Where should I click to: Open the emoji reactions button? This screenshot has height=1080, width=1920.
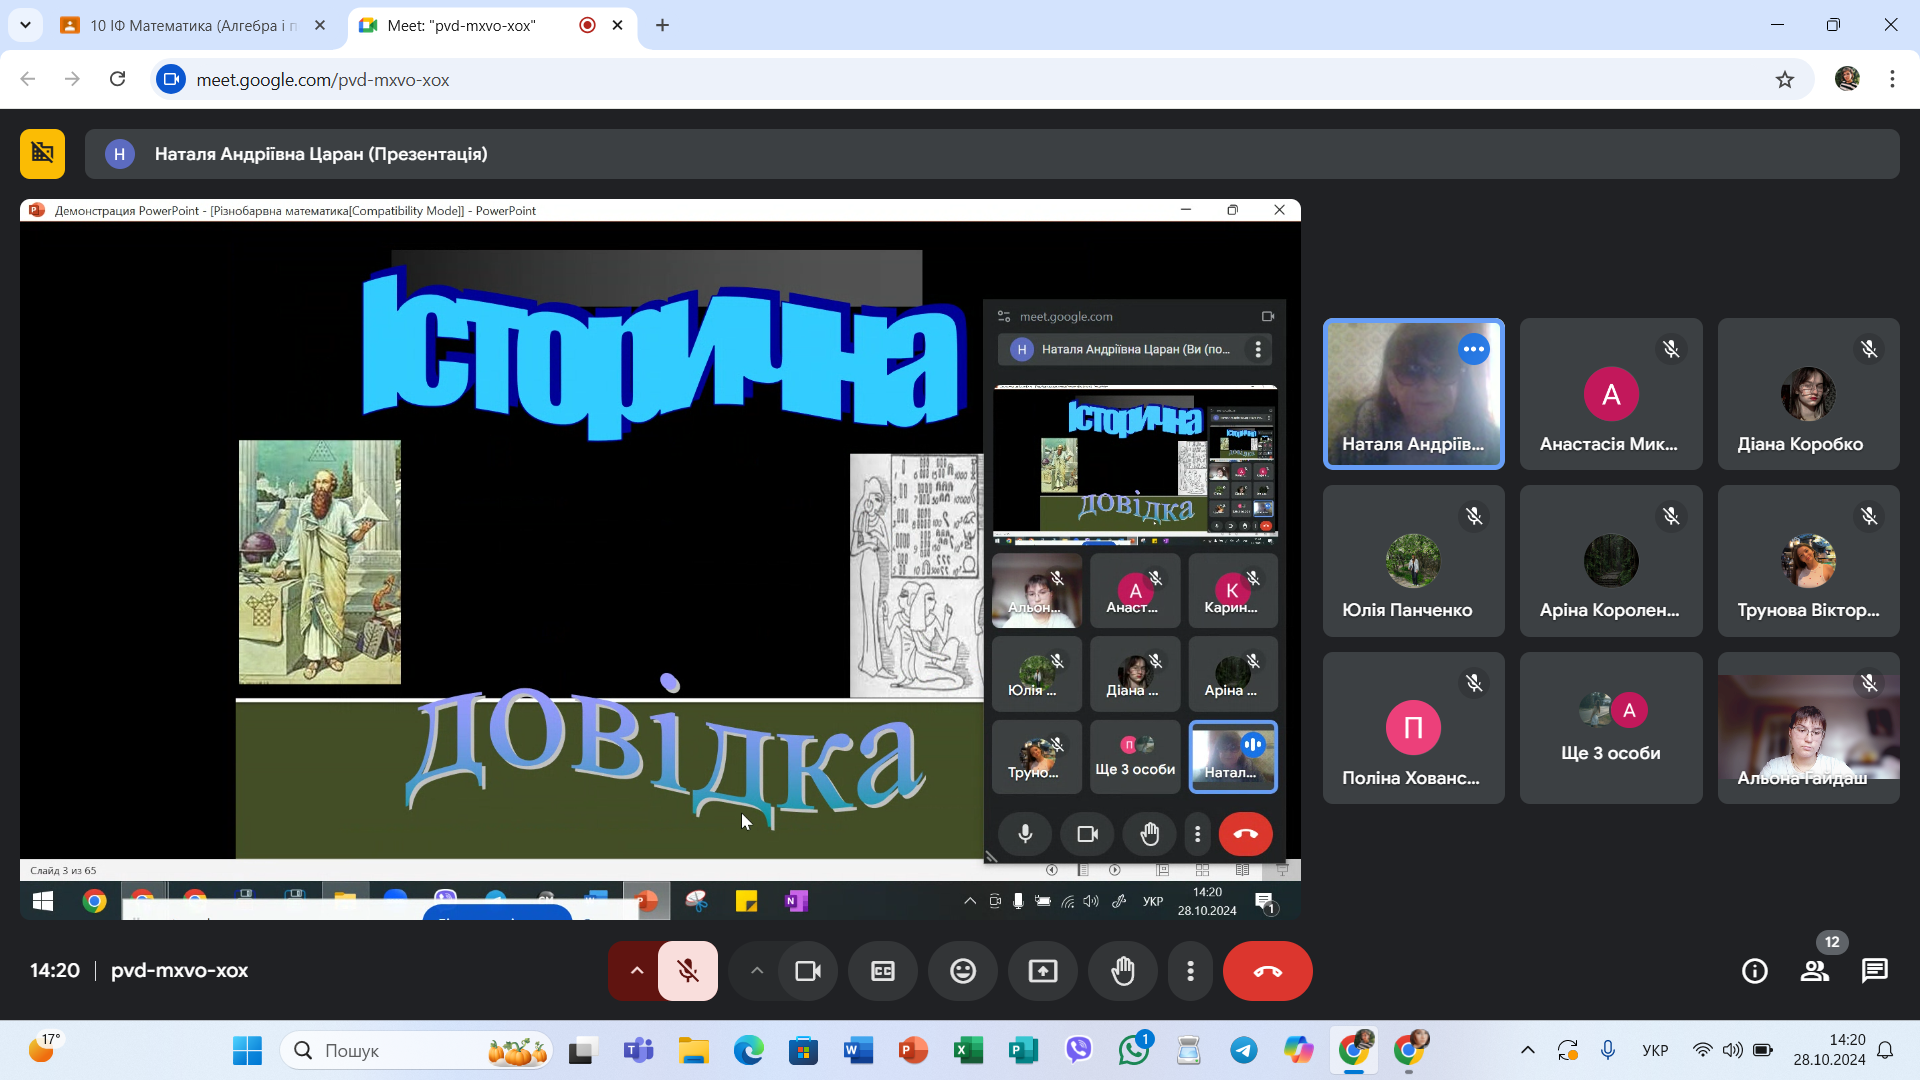[x=963, y=971]
